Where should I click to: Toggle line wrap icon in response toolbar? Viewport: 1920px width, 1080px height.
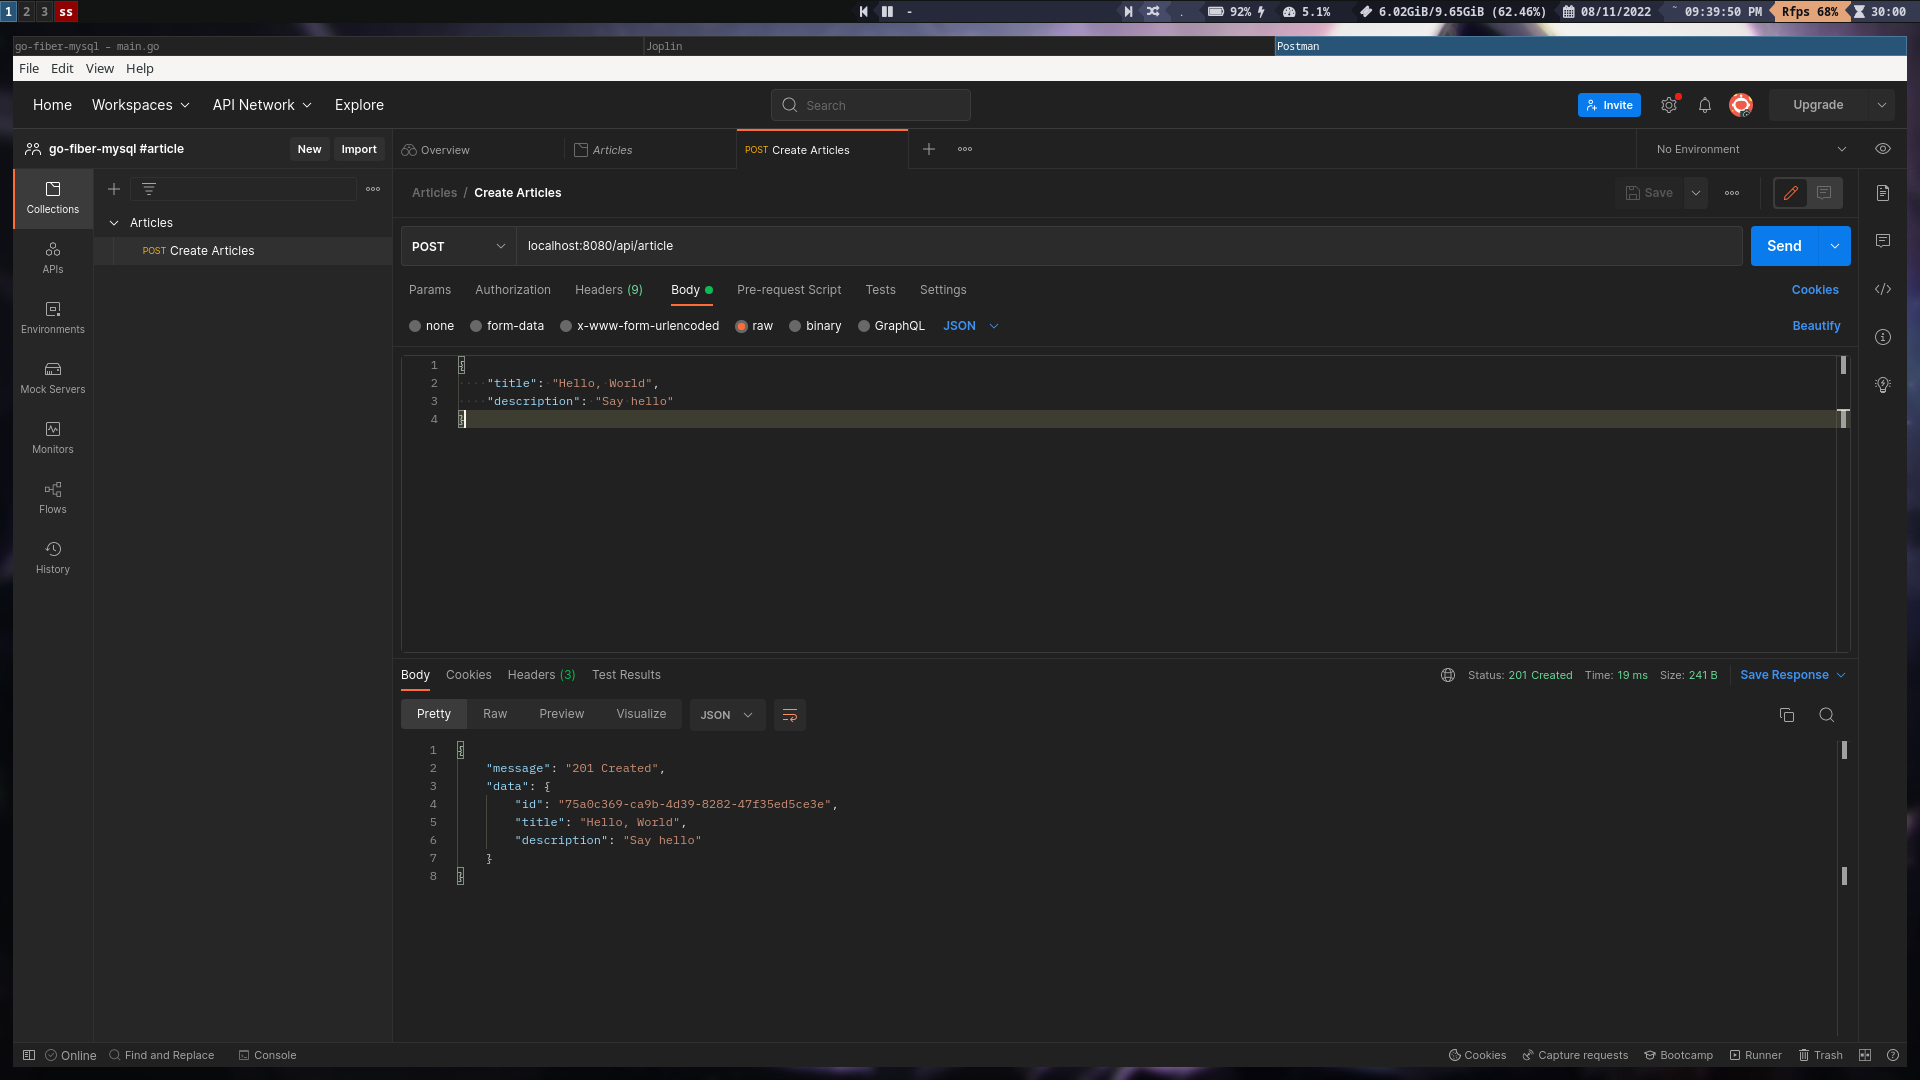[x=789, y=715]
